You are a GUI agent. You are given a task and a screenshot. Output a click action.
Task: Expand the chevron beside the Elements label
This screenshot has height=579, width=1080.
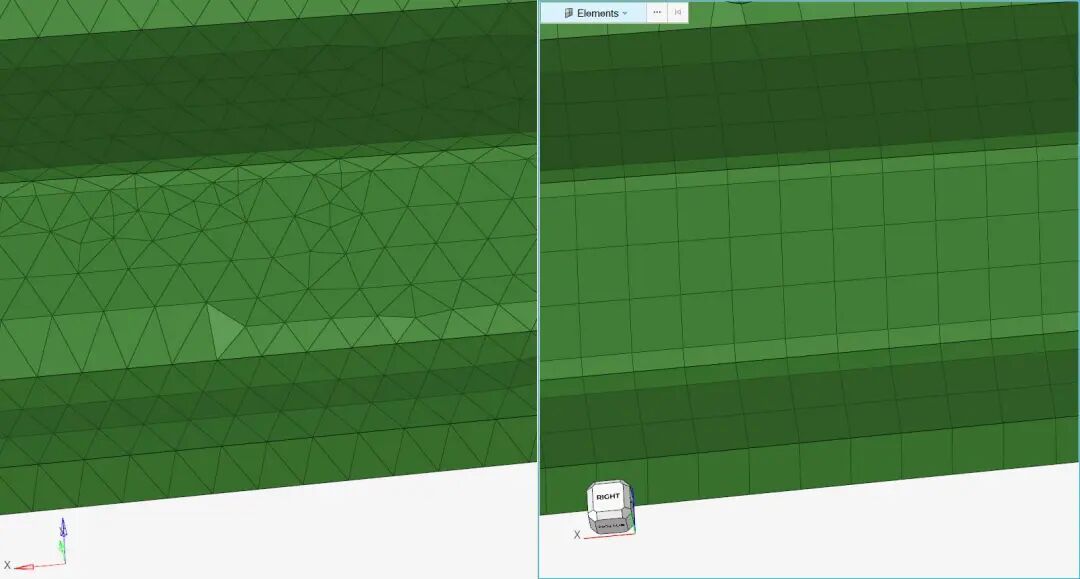pyautogui.click(x=625, y=12)
